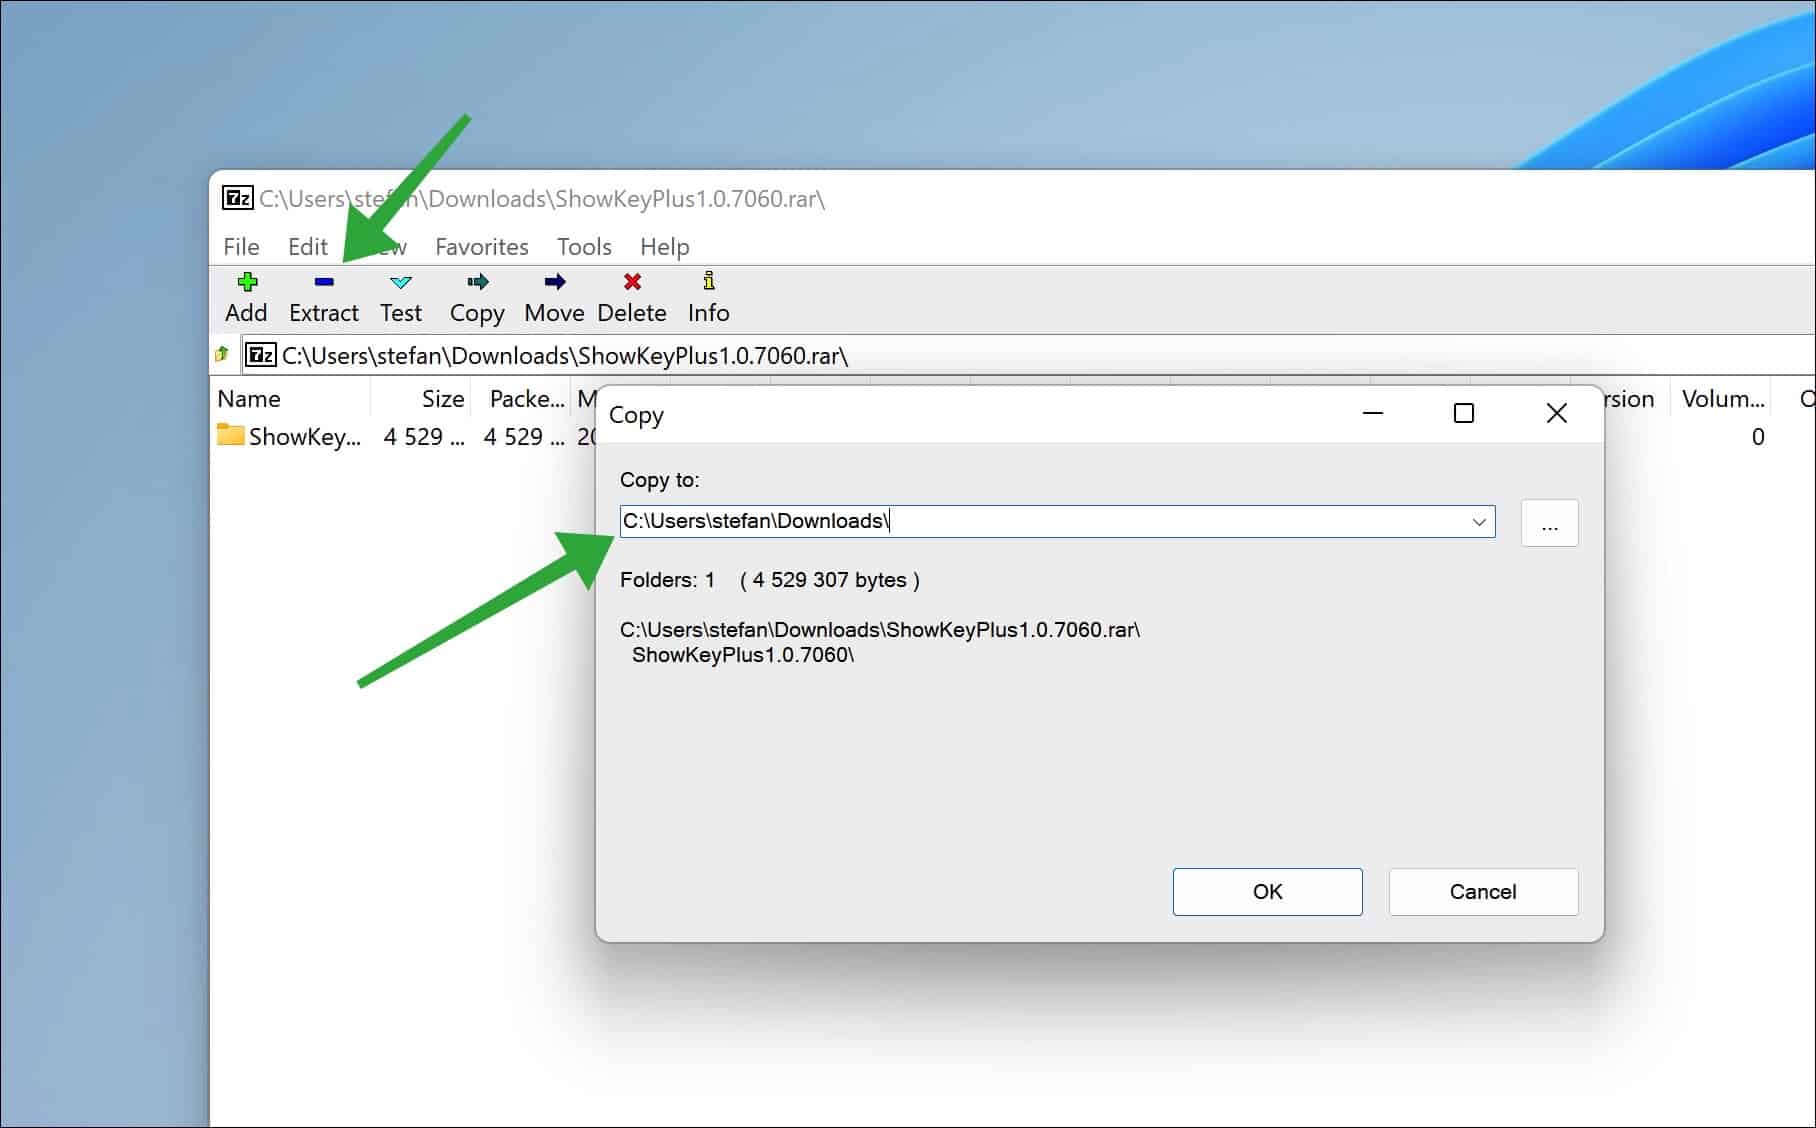The width and height of the screenshot is (1816, 1128).
Task: Click the Move toolbar icon
Action: 553,295
